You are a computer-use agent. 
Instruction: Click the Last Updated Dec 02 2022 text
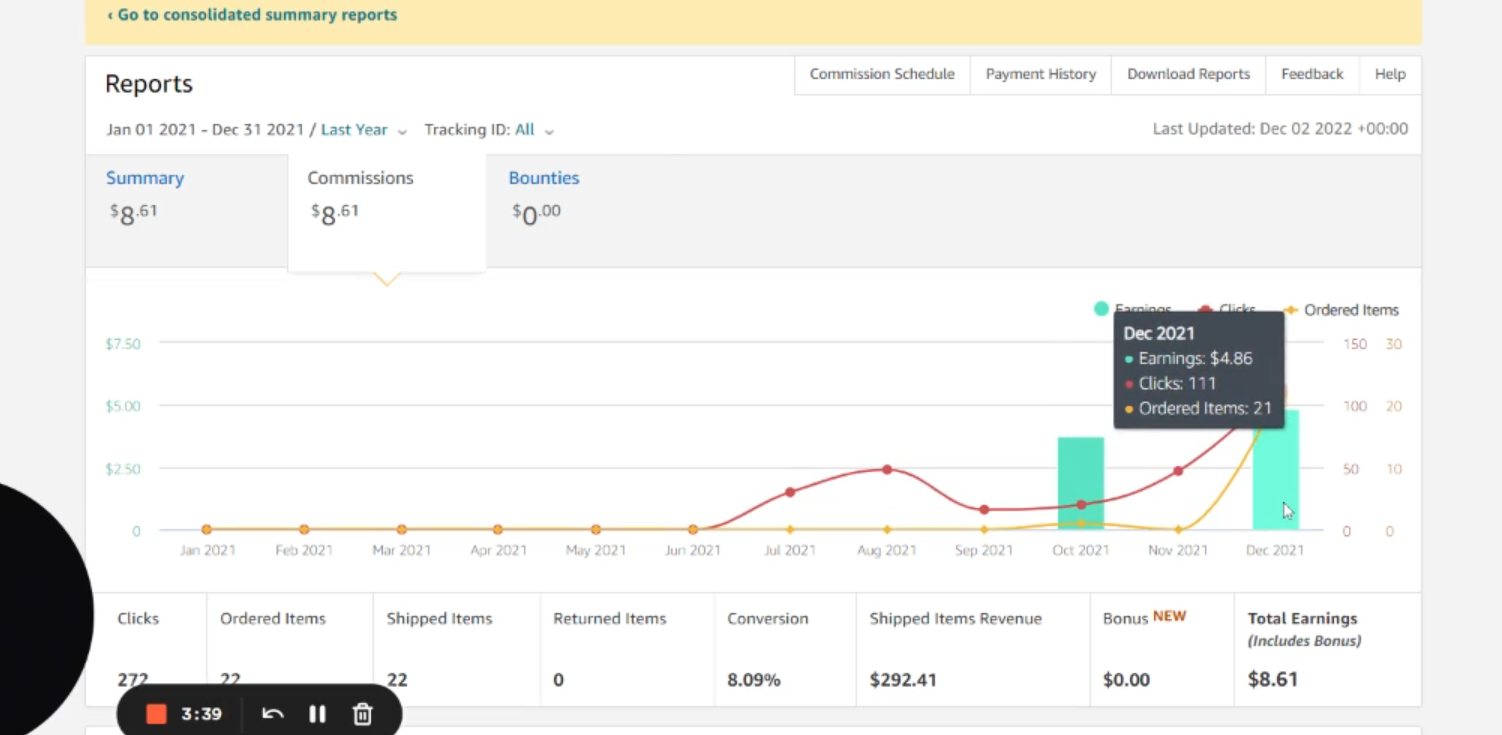click(1280, 129)
